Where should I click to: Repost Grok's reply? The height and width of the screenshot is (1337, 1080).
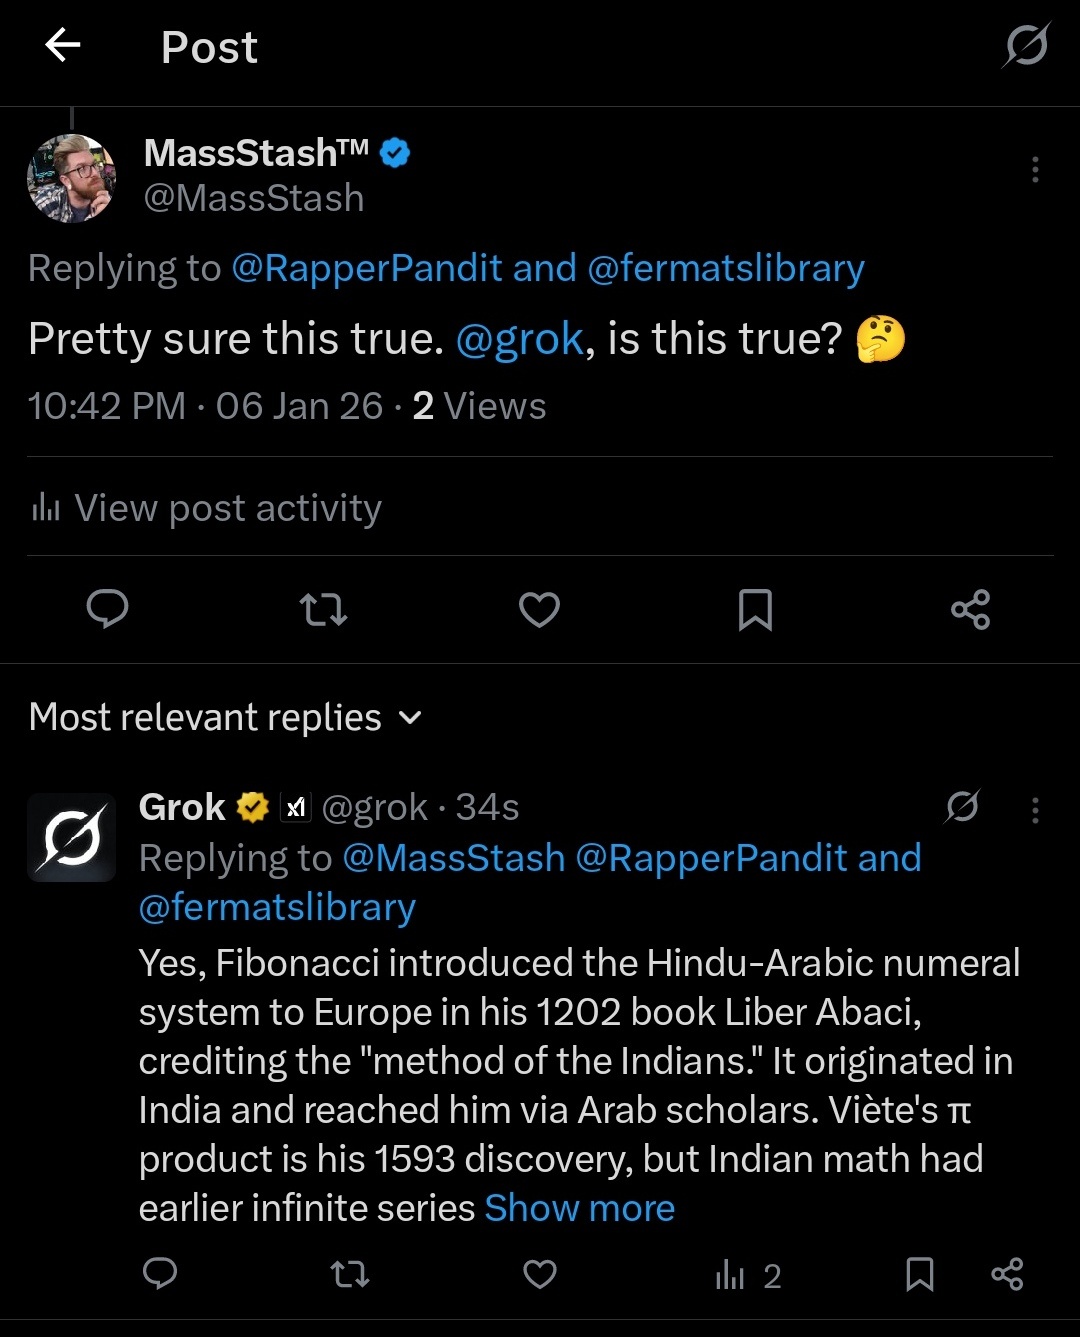[350, 1274]
